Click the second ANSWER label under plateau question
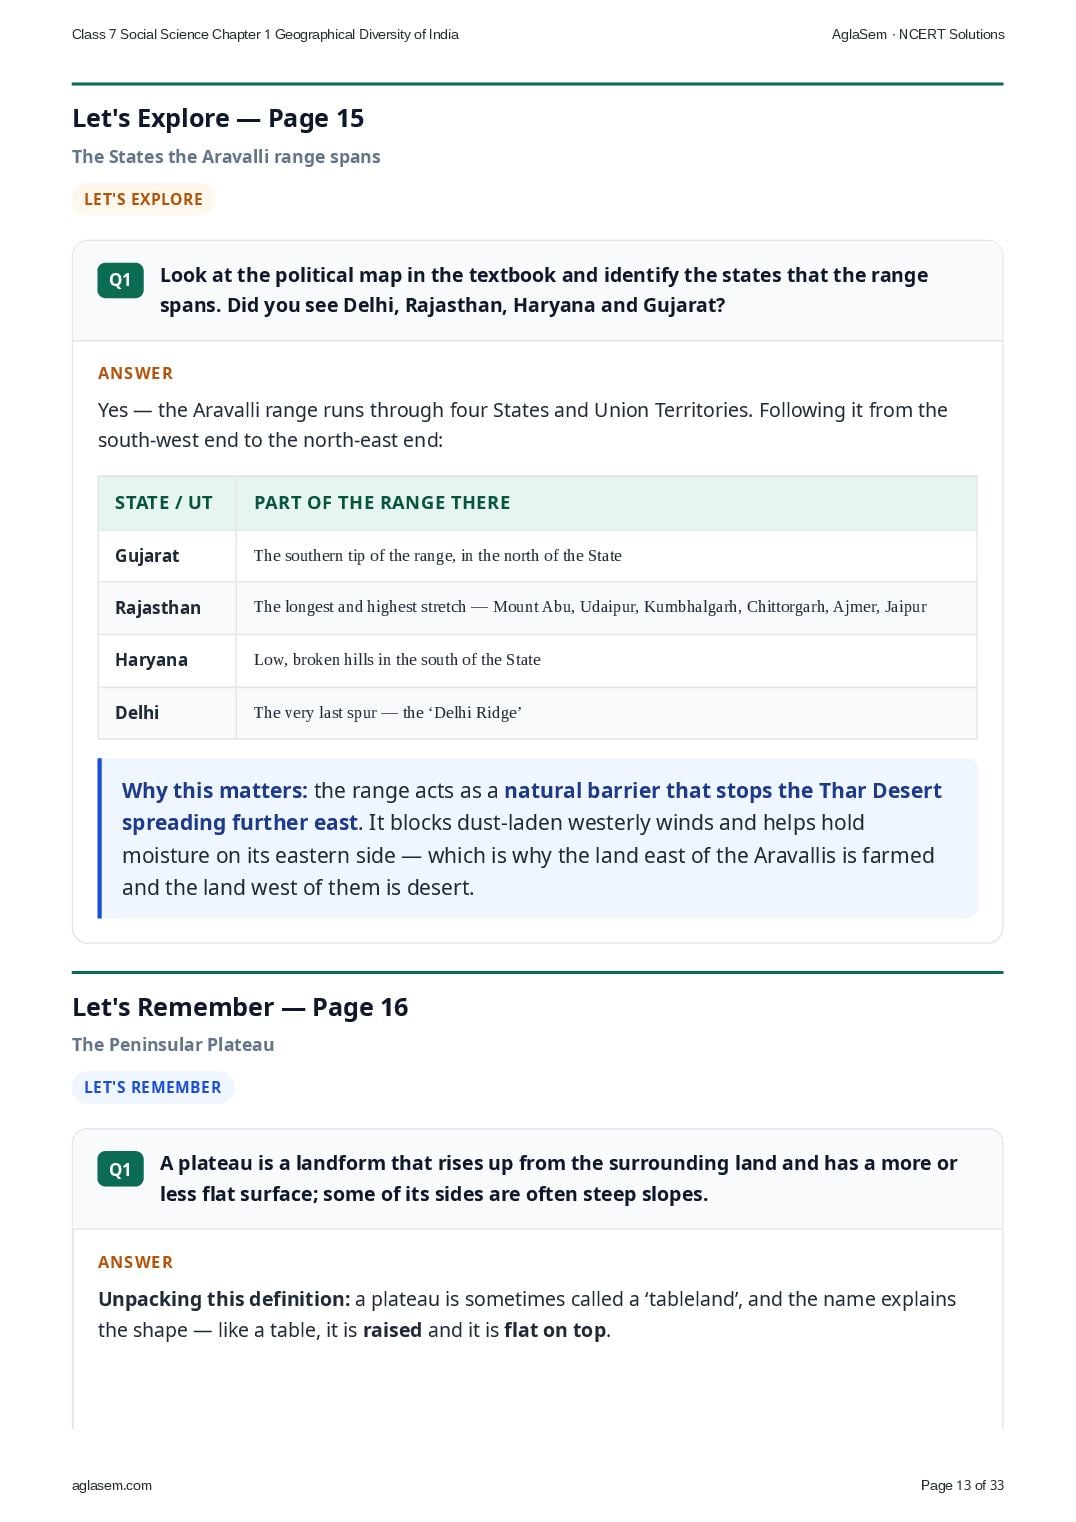Screen dimensions: 1076x1522 [x=136, y=1262]
